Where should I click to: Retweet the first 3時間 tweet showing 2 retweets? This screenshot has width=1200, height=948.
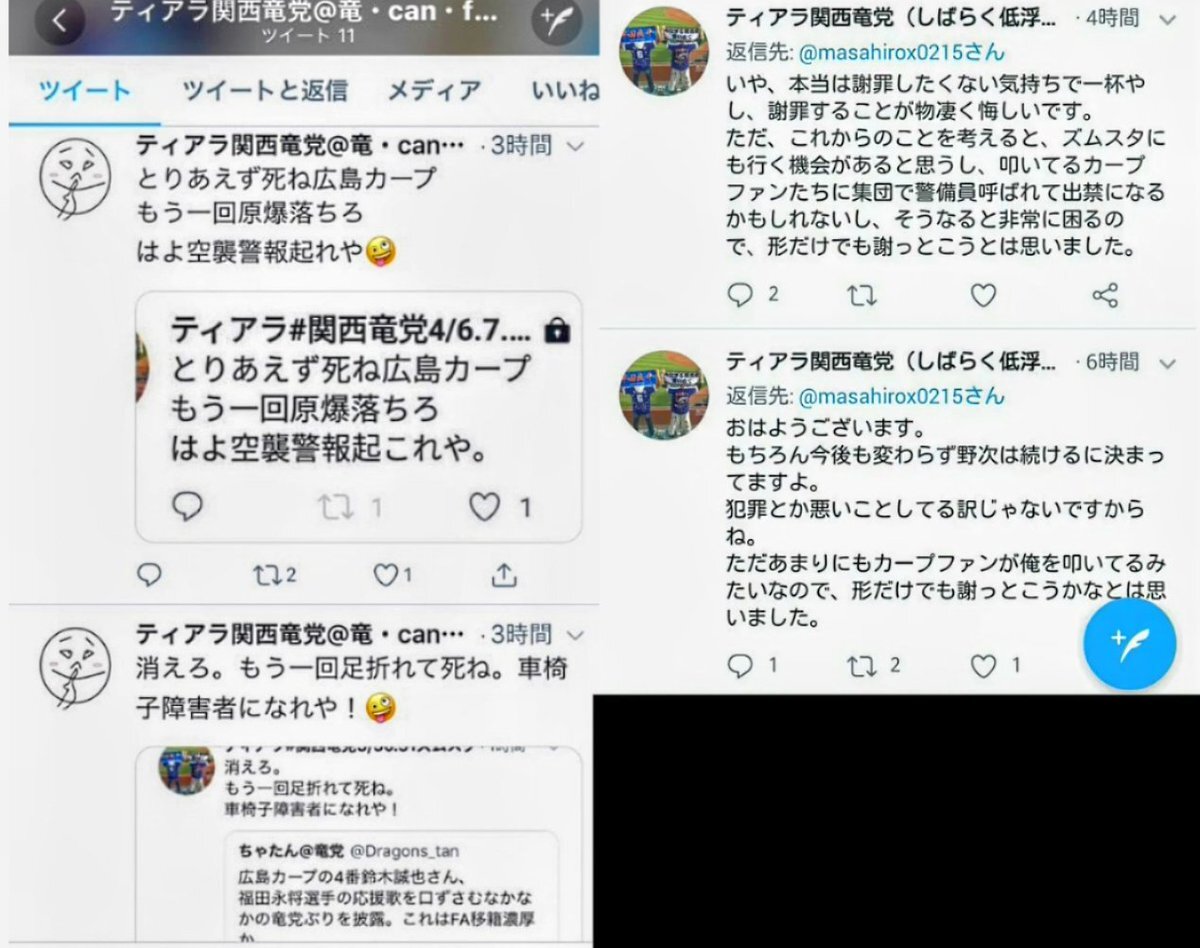274,574
